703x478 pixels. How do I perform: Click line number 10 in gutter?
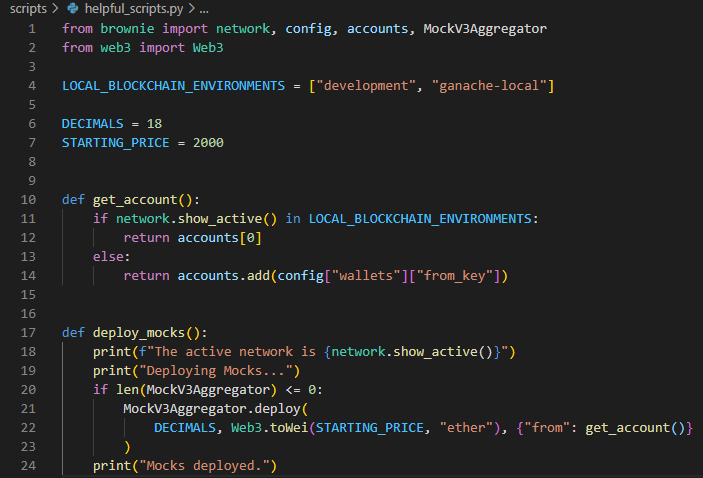tap(28, 200)
